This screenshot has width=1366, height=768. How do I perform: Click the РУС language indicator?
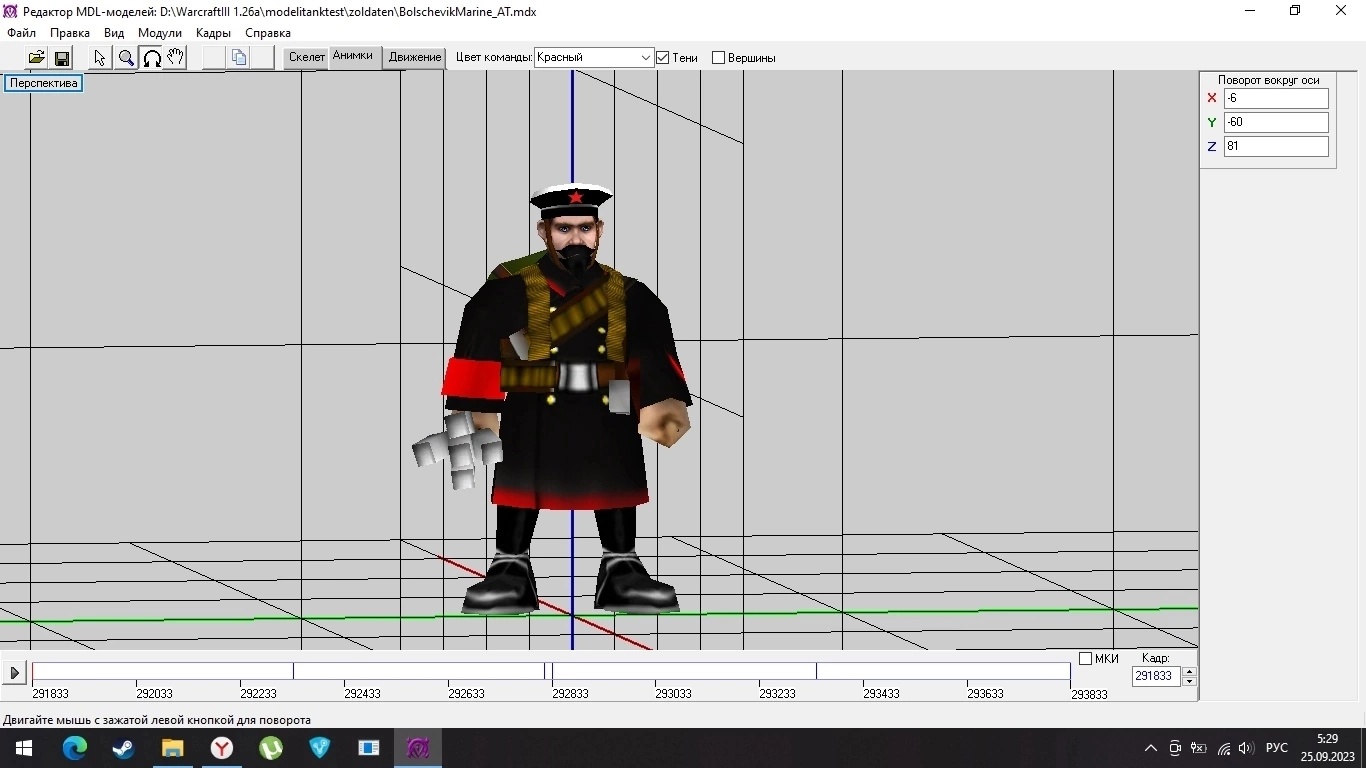coord(1276,748)
